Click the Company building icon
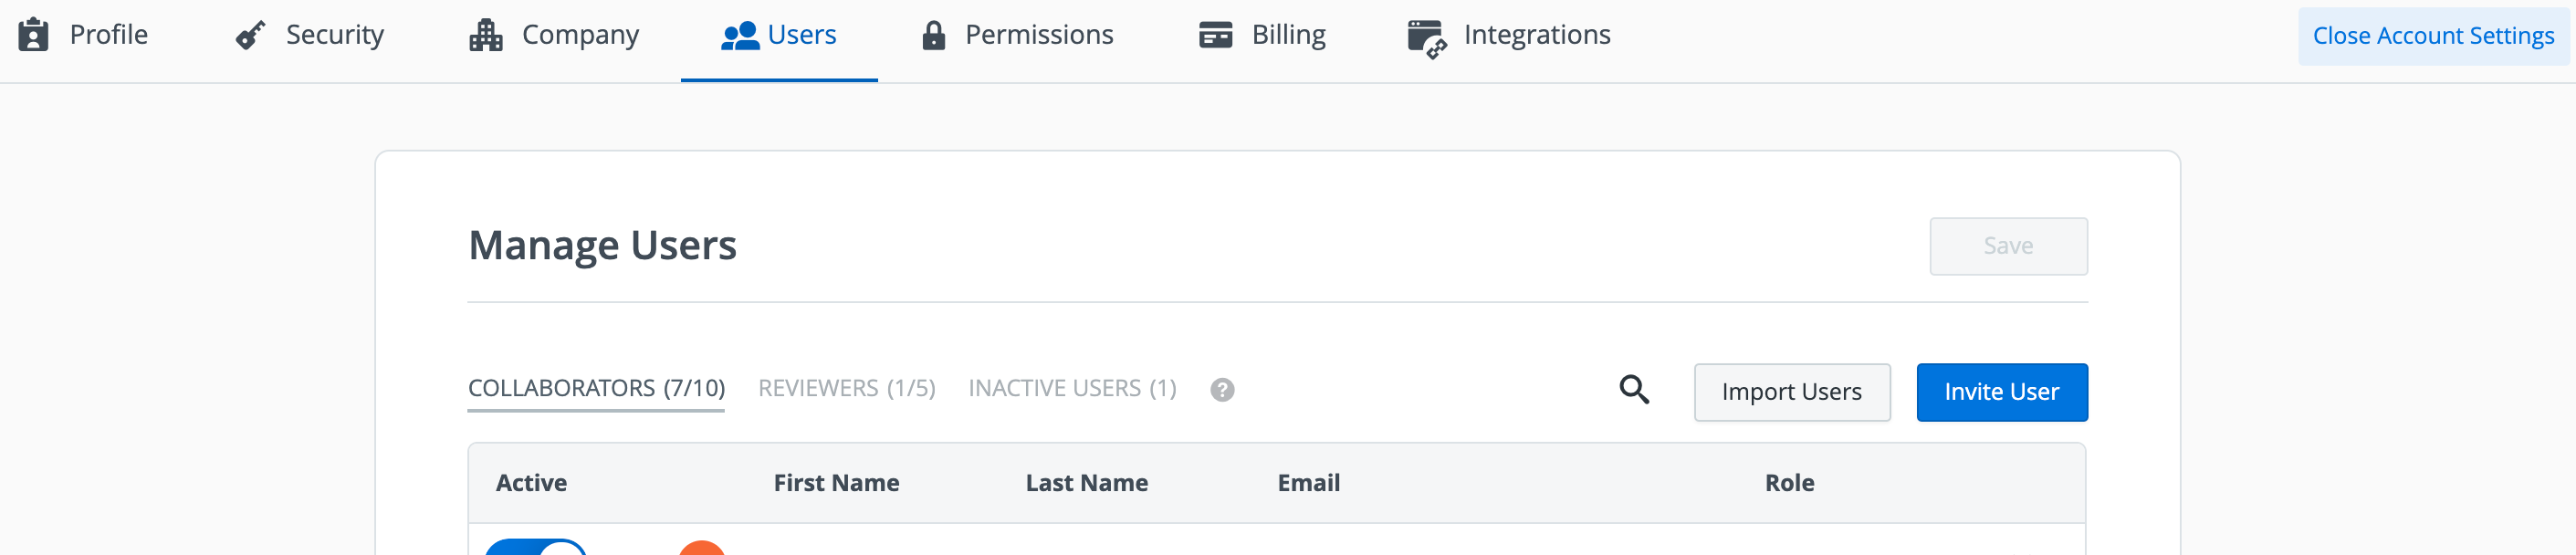This screenshot has height=555, width=2576. 486,35
